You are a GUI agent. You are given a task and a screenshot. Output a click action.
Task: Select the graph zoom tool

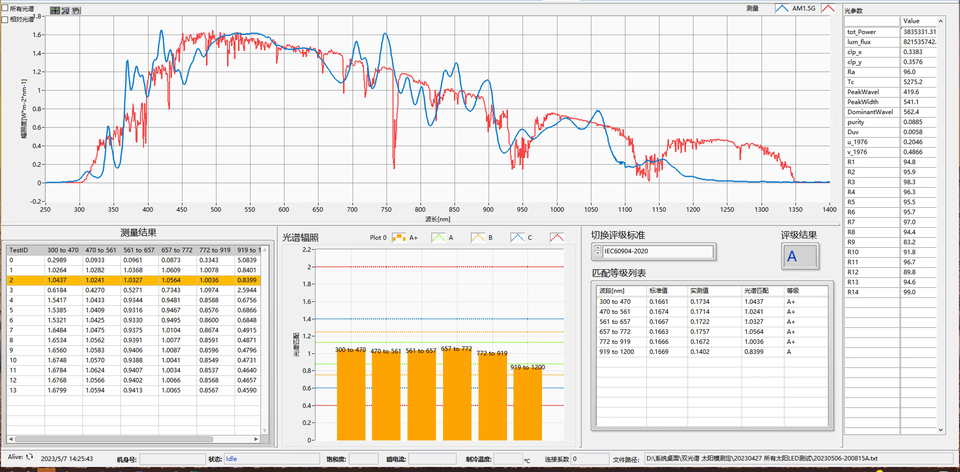(65, 9)
